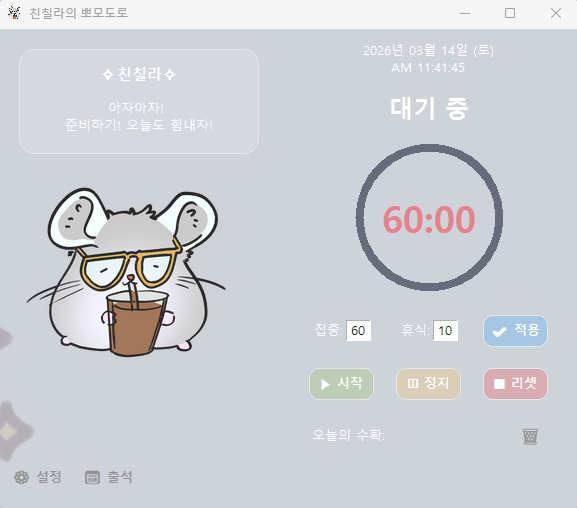Clear today's harvest with the trash icon
This screenshot has width=577, height=508.
pos(530,436)
